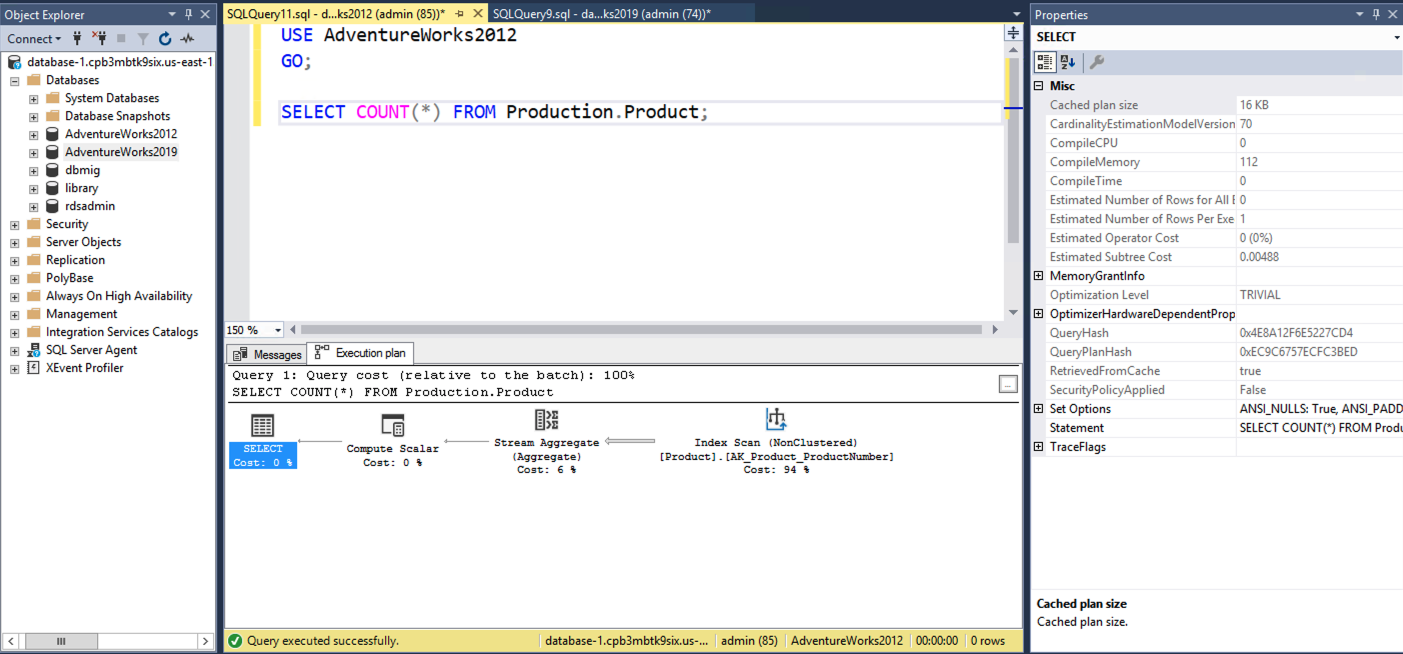
Task: Pin the Properties panel
Action: click(x=1376, y=14)
